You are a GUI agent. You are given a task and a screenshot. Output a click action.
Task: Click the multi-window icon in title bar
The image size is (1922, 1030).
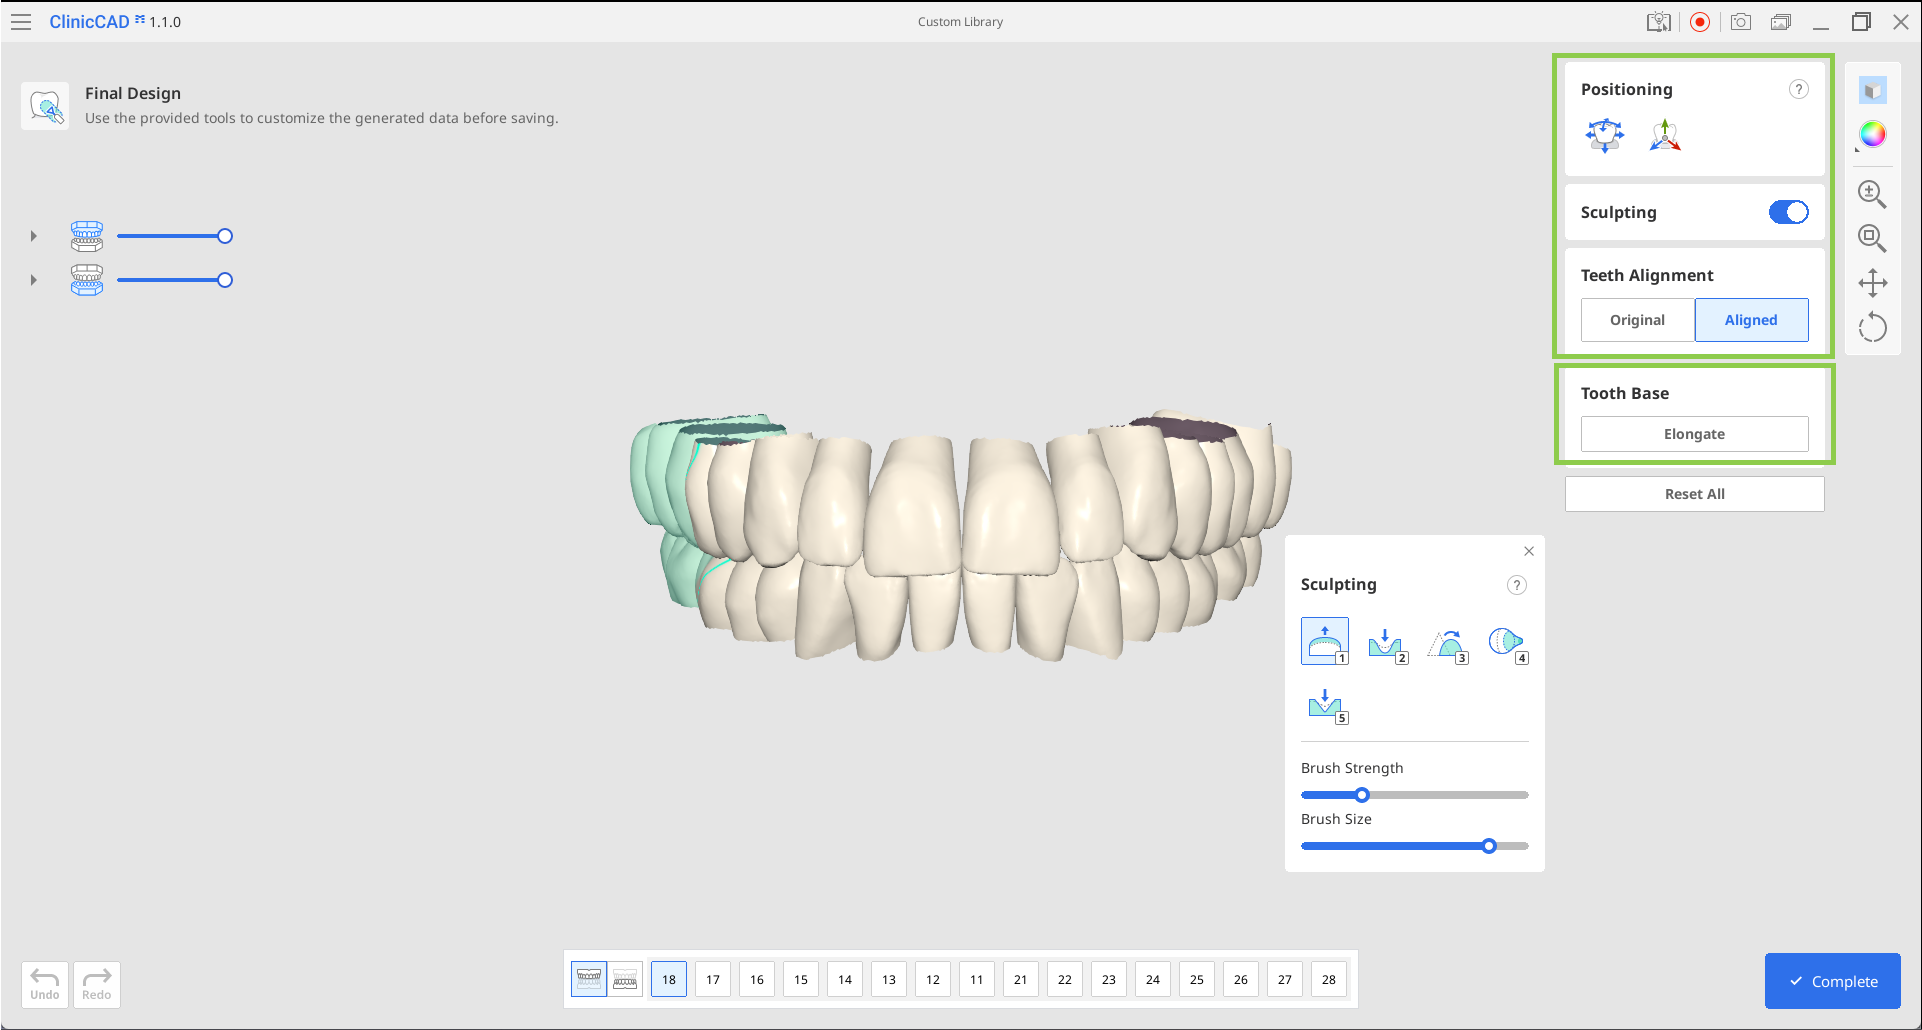tap(1781, 22)
